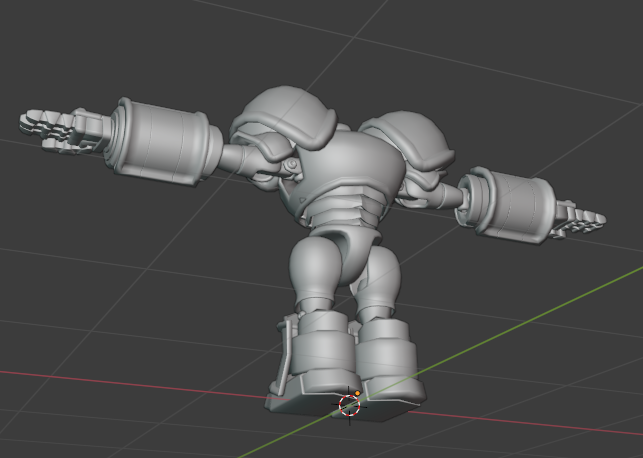
Task: Select the clawed hand at the far right
Action: [x=579, y=219]
